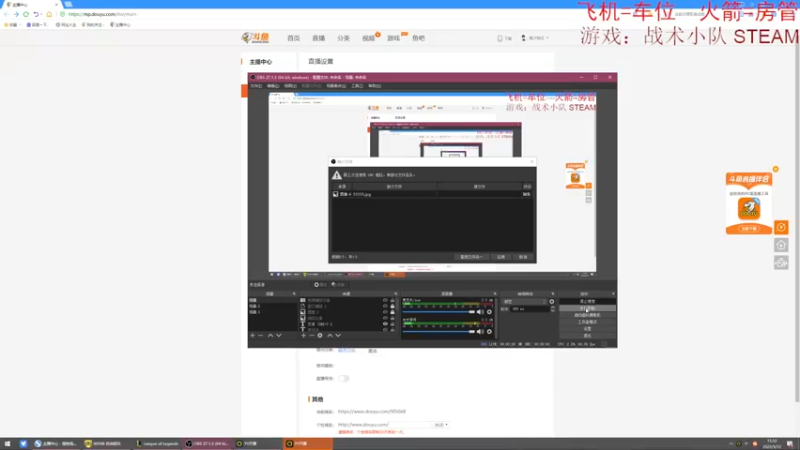Close the Douyu companion promo widget
The height and width of the screenshot is (450, 800).
[776, 169]
